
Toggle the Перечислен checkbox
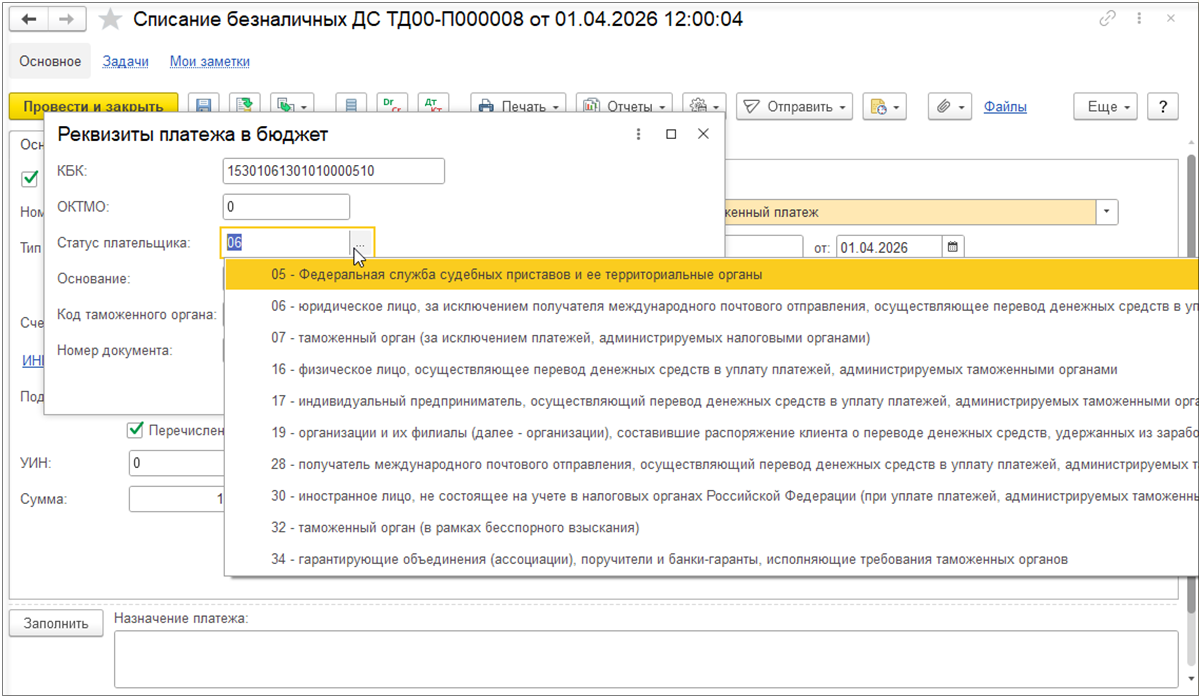coord(135,430)
